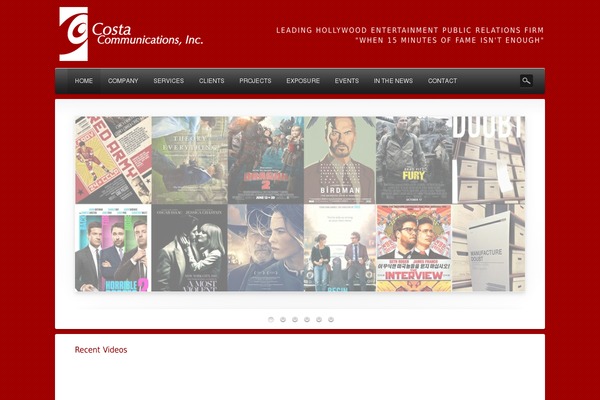Go to the Home menu item
Screen dimensions: 600x400
[83, 81]
